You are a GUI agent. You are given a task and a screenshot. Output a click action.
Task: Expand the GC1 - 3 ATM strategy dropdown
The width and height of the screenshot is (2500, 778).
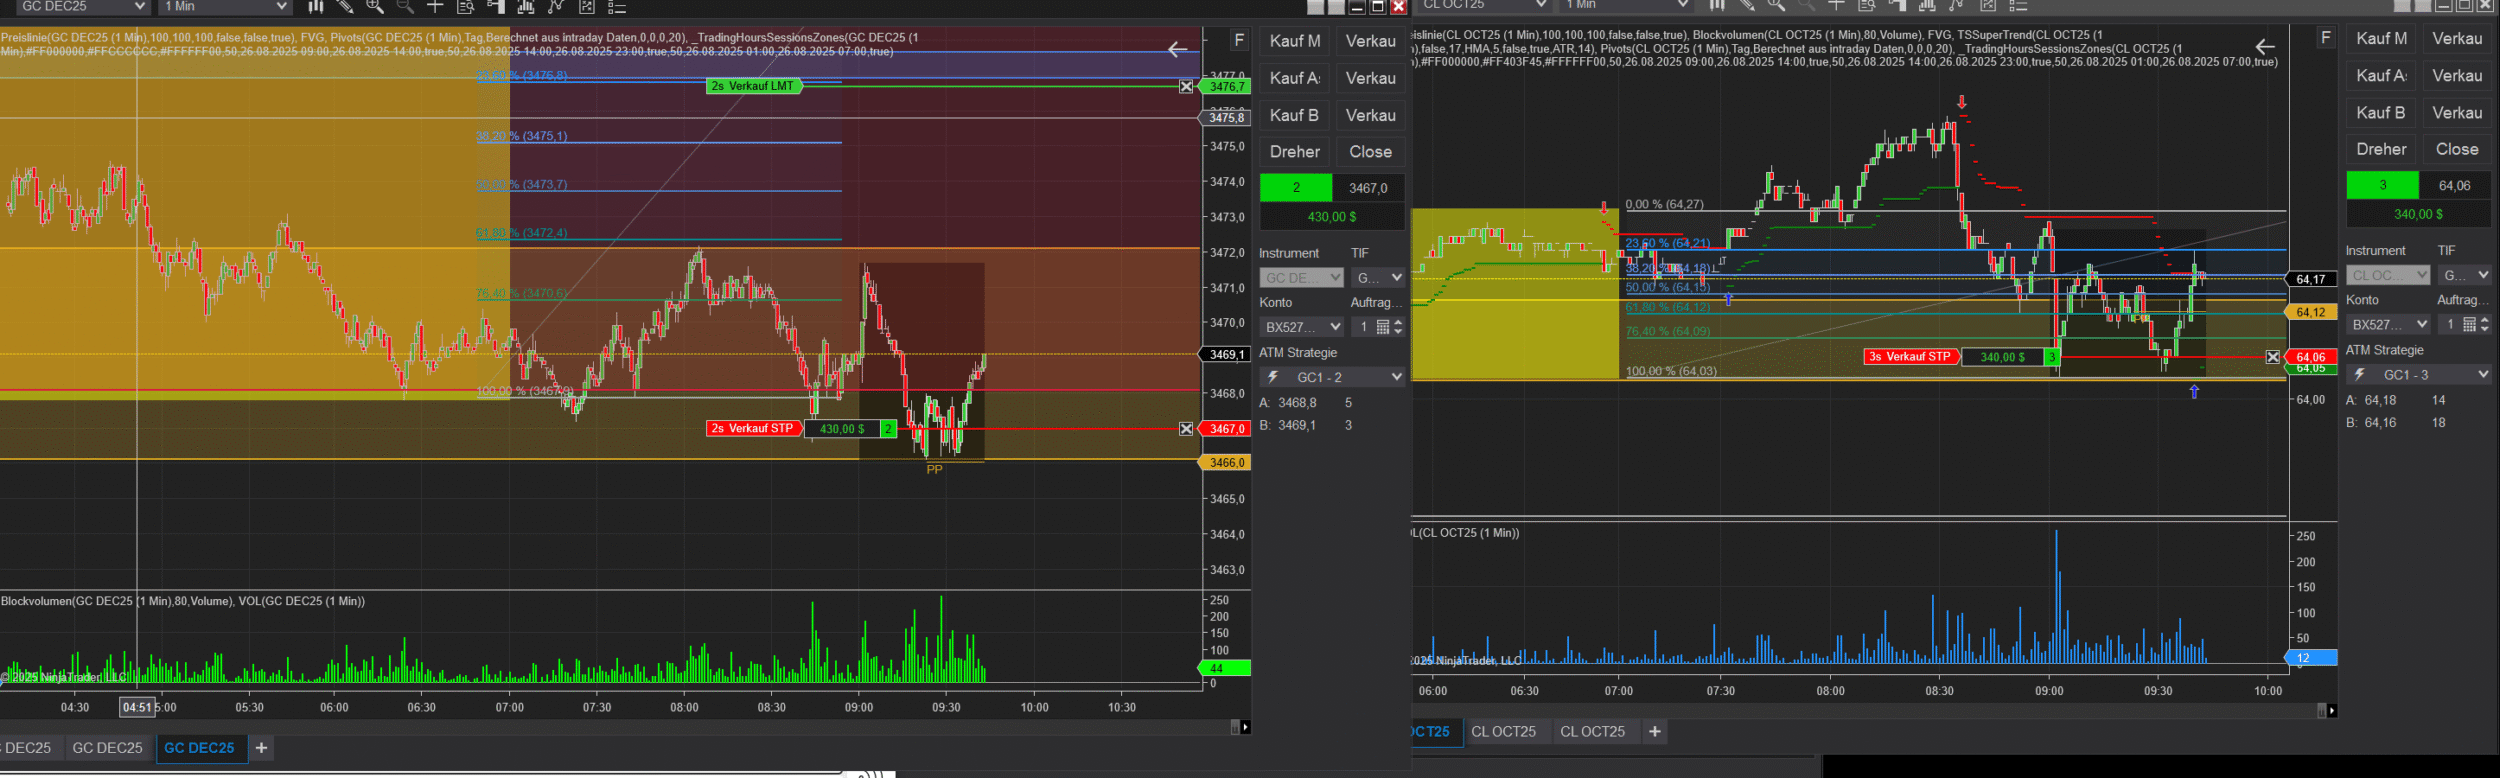2483,374
